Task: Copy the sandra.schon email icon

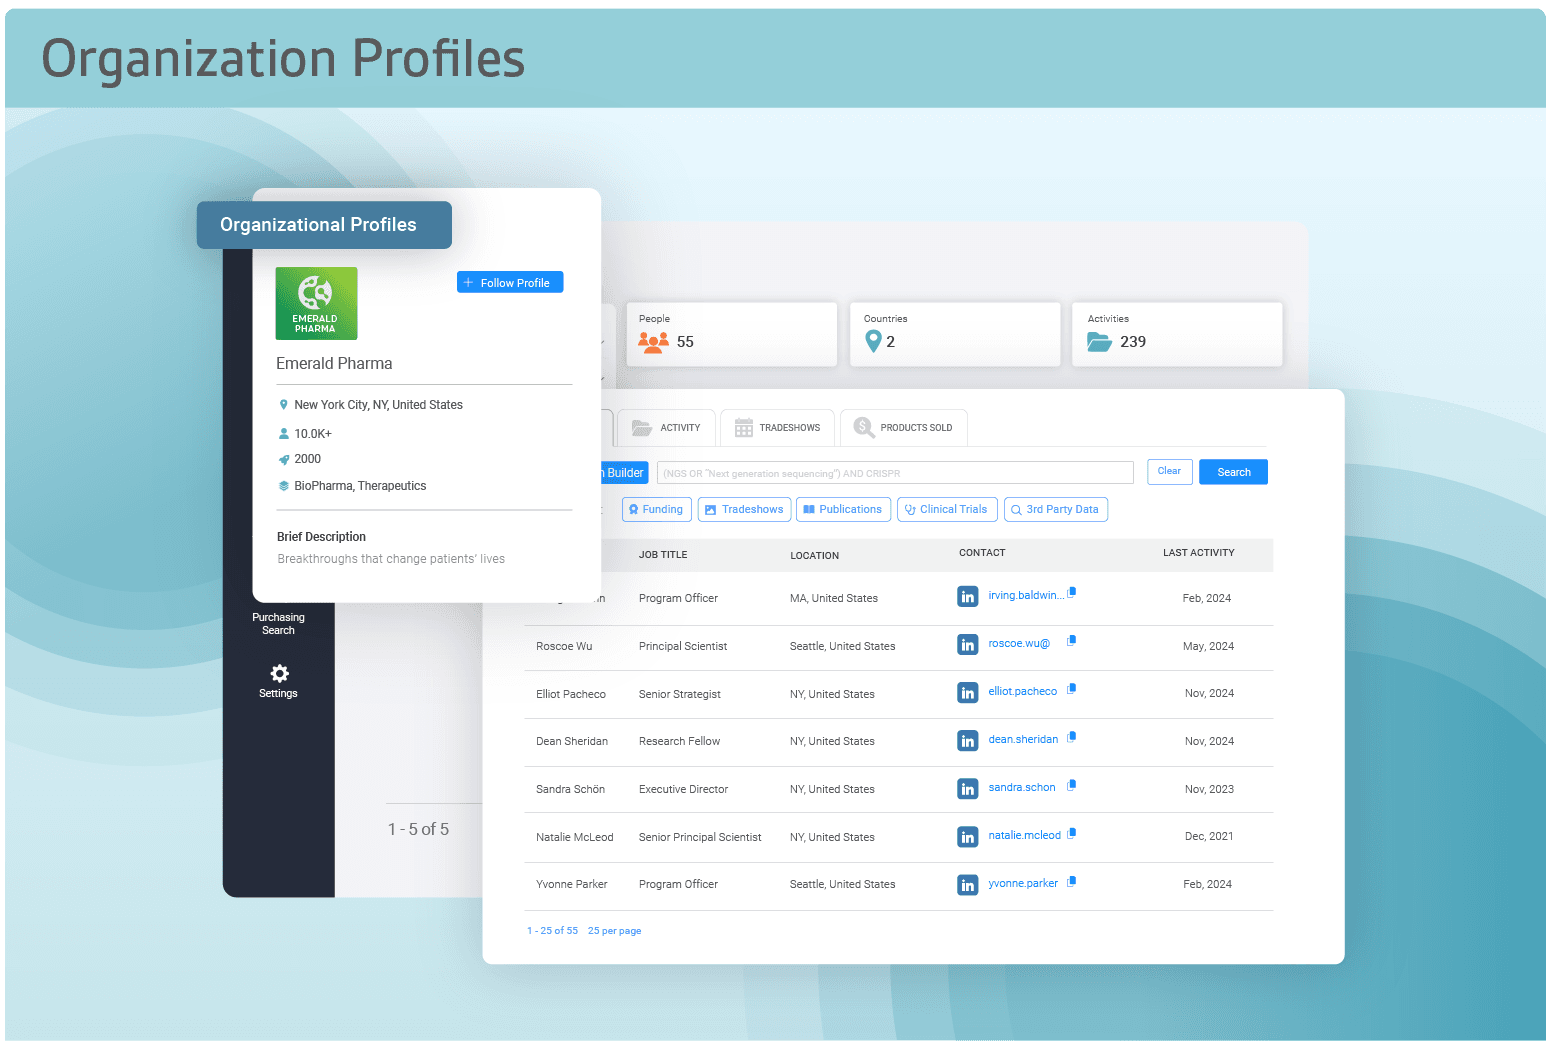Action: [1072, 784]
